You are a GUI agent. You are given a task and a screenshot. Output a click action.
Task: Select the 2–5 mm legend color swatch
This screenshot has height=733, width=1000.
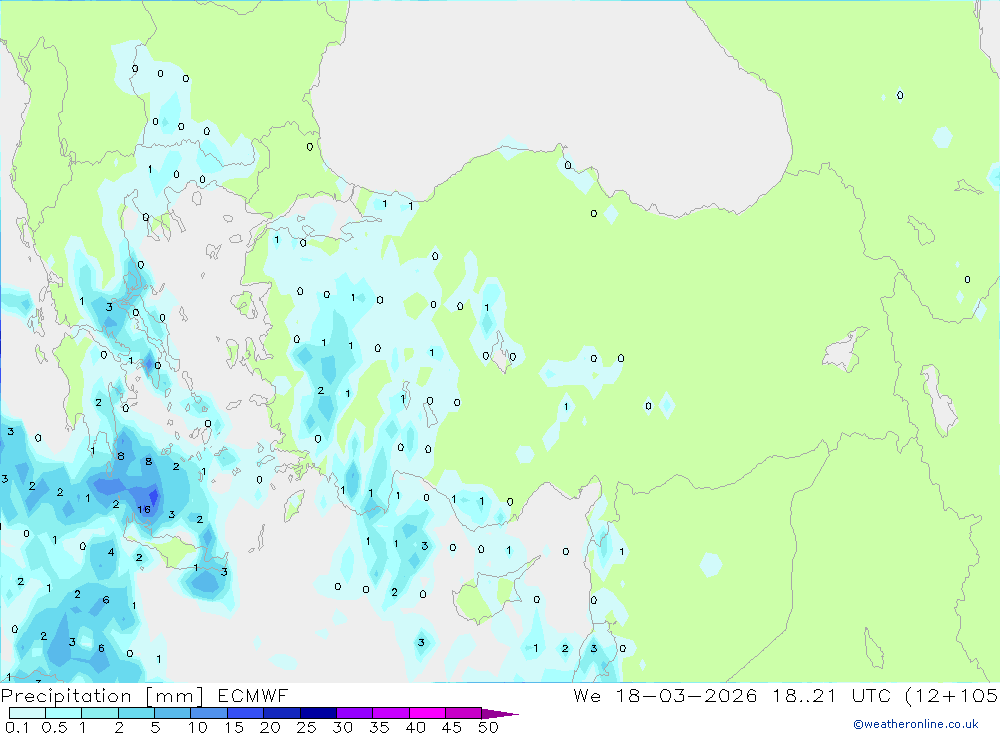(x=136, y=713)
